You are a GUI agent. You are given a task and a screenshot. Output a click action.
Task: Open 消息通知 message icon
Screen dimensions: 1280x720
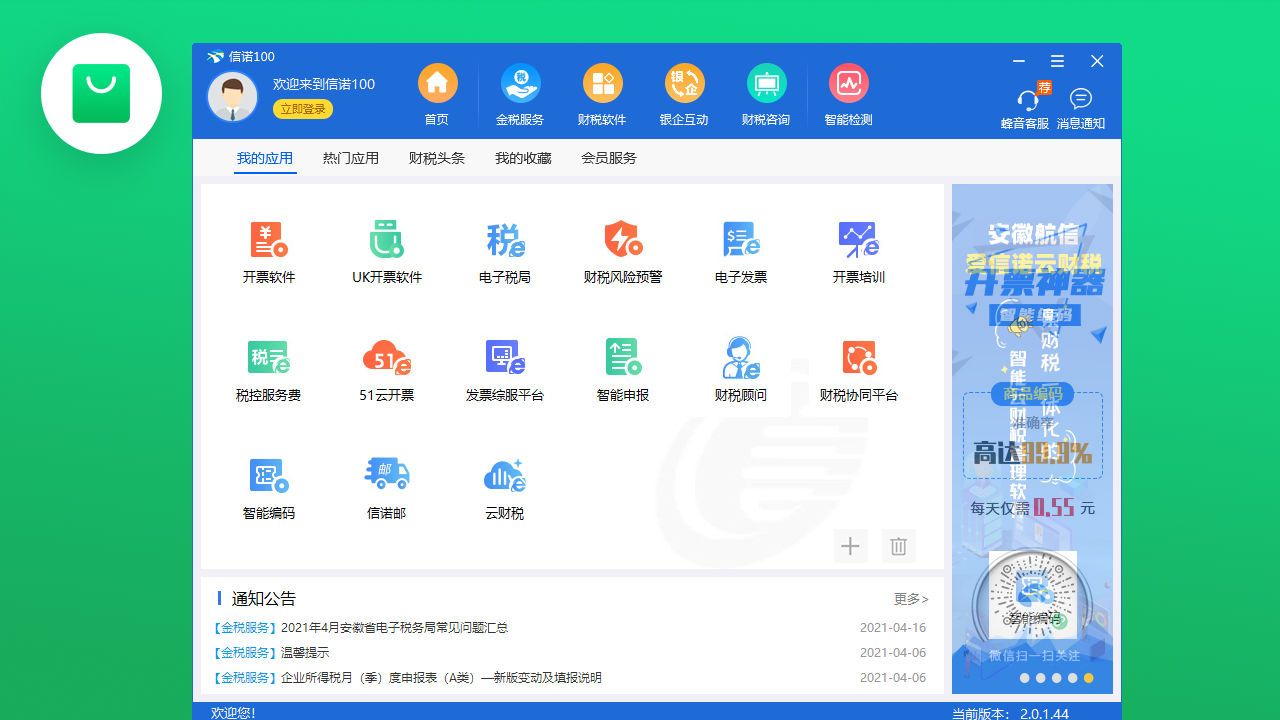1081,99
